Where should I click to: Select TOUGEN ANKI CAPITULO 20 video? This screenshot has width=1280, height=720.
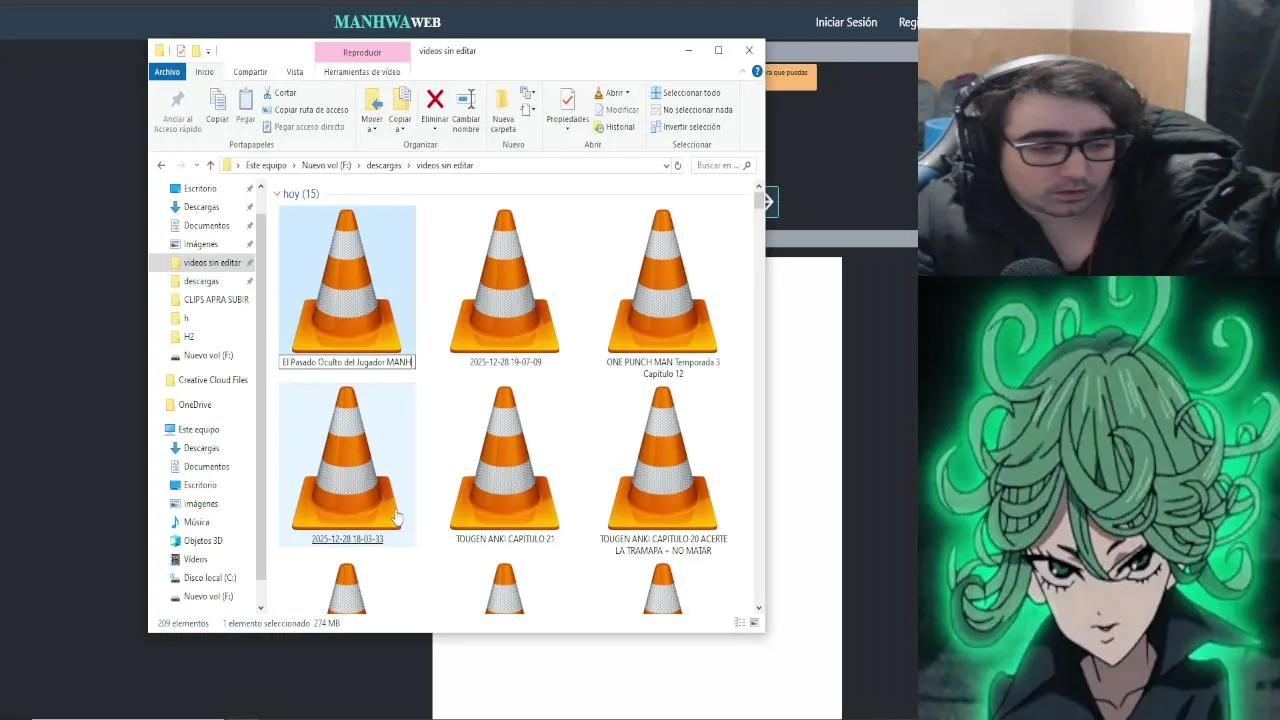(x=663, y=470)
